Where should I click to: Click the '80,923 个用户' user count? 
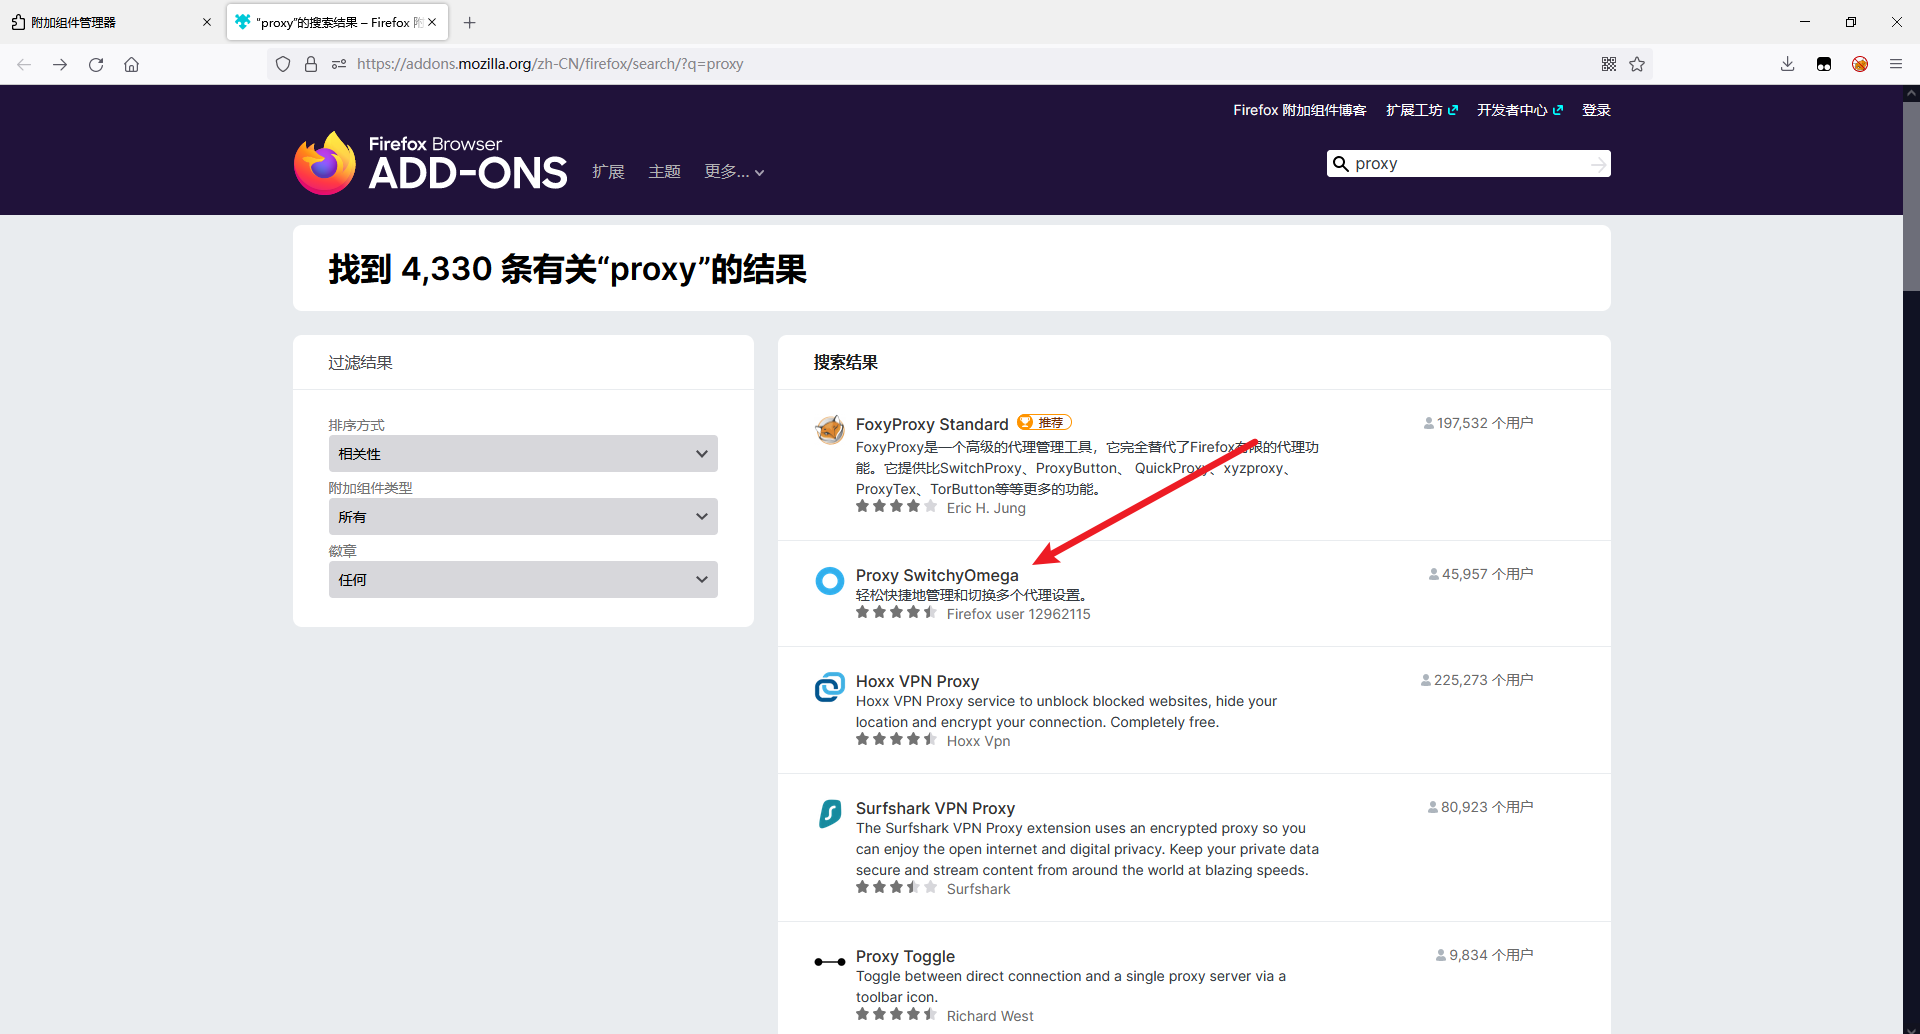coord(1480,807)
